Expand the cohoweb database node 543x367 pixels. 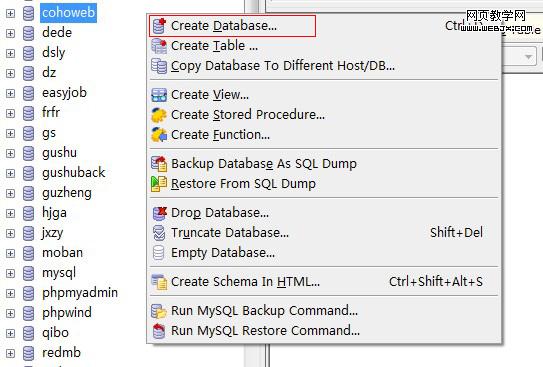click(x=10, y=14)
